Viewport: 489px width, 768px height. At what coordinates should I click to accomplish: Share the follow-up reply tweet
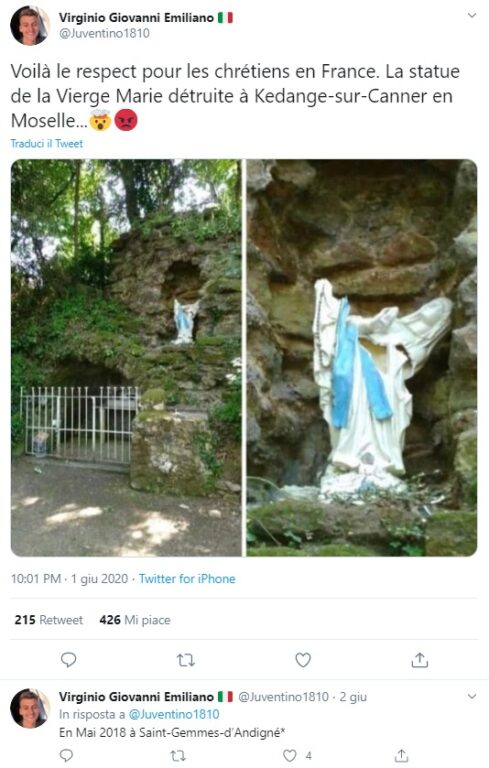coord(401,755)
